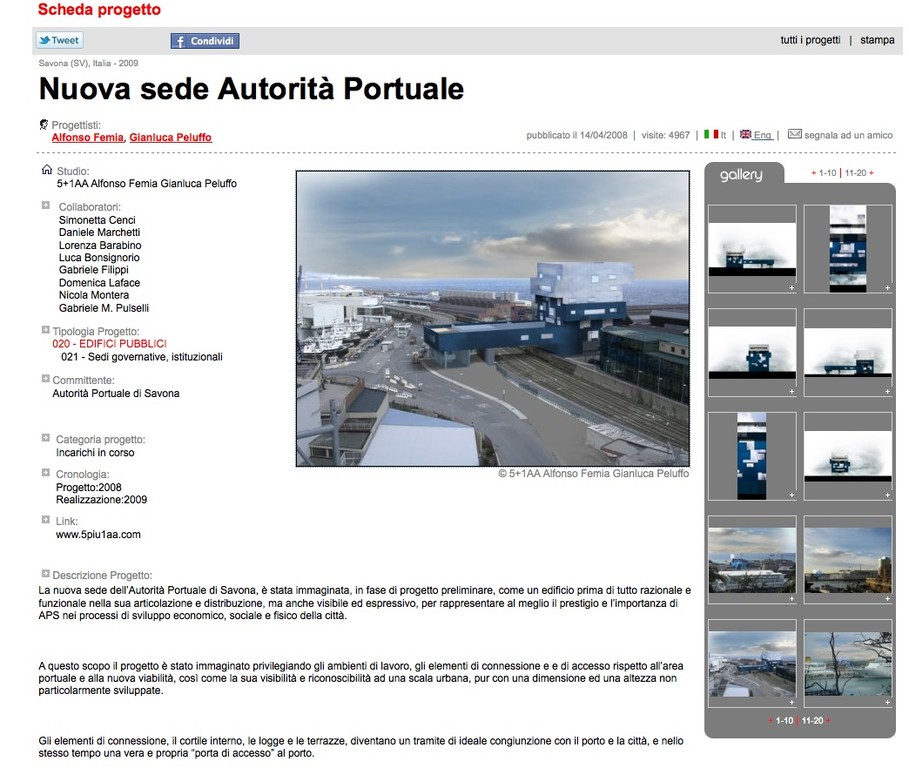Go to tutti i progetti

tap(810, 40)
